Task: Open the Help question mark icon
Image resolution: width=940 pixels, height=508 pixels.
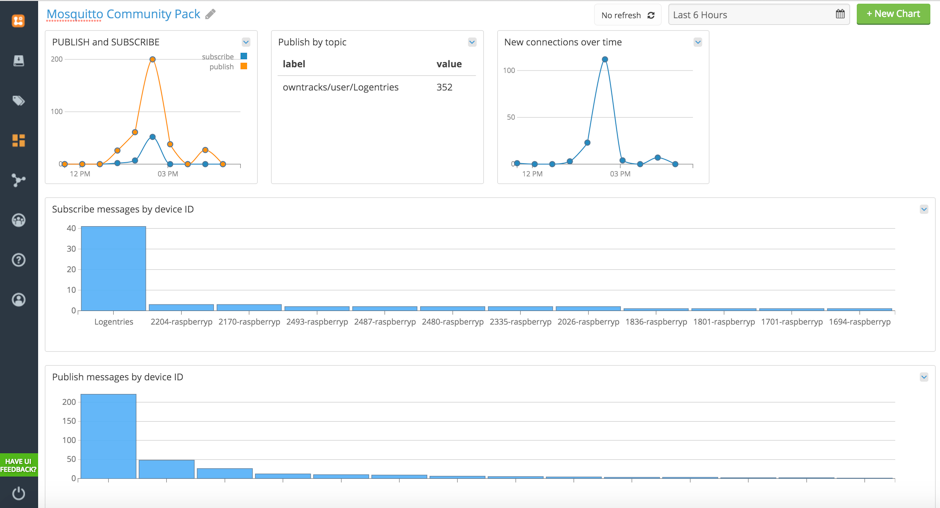Action: click(x=18, y=260)
